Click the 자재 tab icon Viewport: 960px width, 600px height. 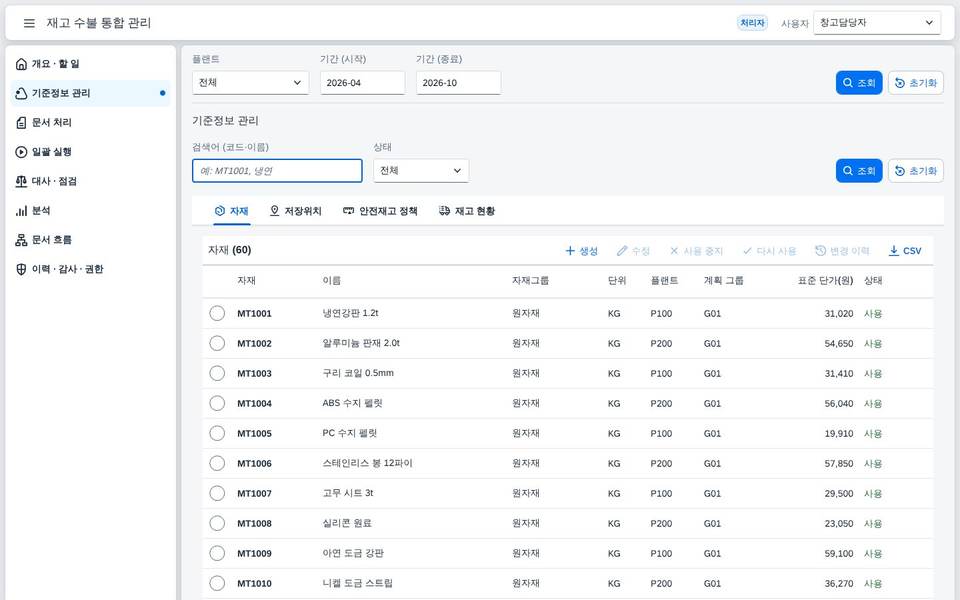click(220, 211)
